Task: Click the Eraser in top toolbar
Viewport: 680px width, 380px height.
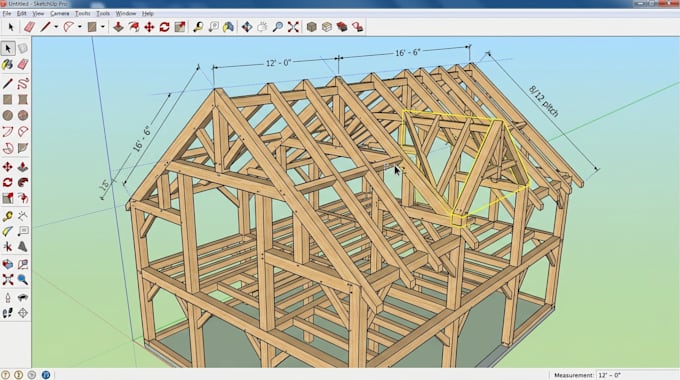Action: 29,27
